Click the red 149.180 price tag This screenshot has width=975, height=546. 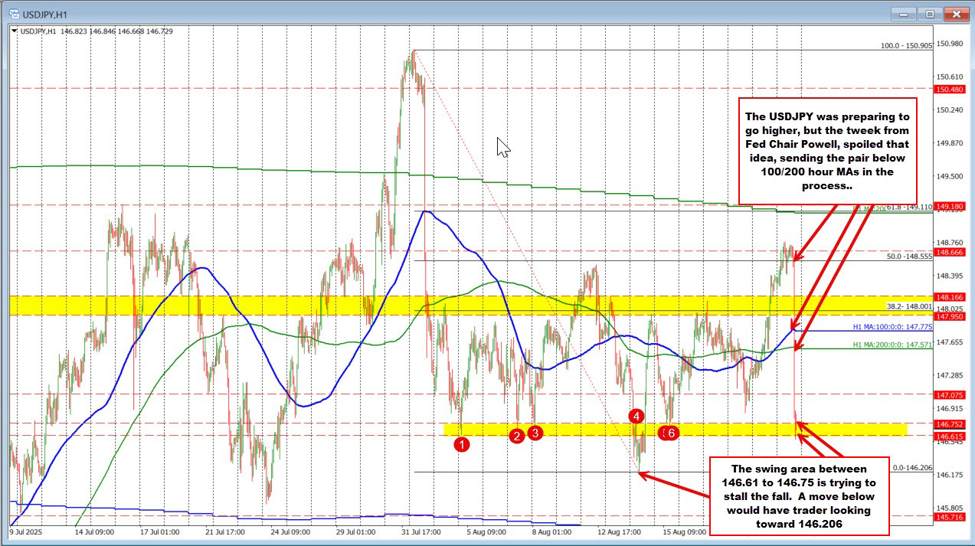[x=950, y=206]
